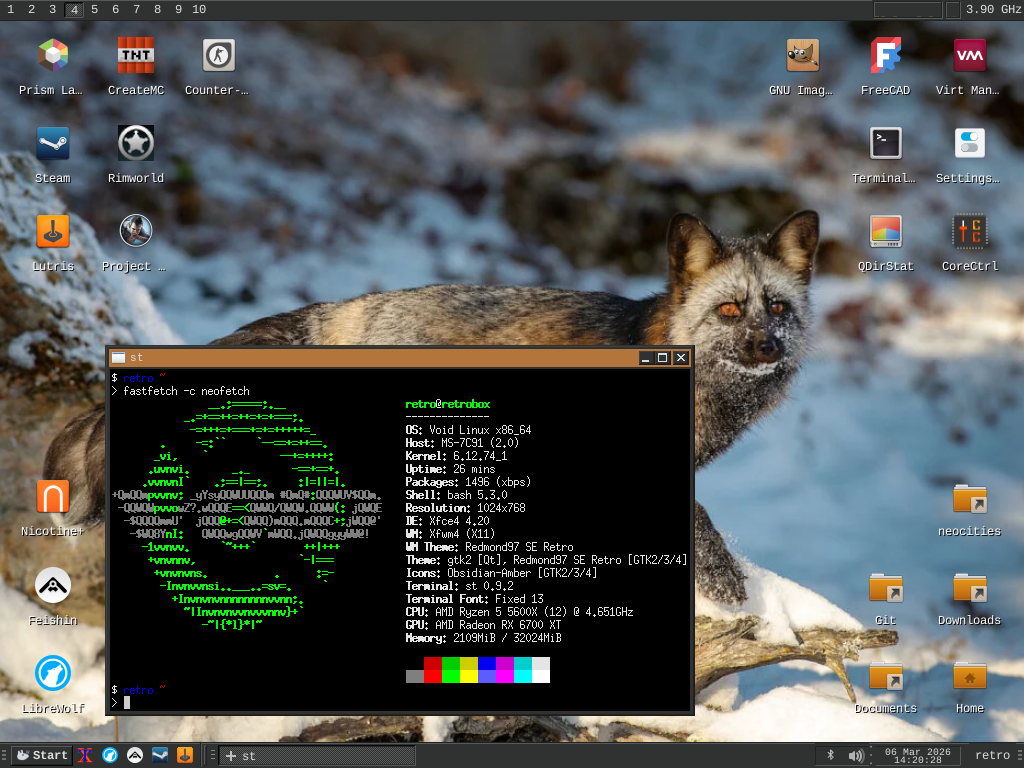
Task: Open the LibreWolf browser desktop icon
Action: 52,674
